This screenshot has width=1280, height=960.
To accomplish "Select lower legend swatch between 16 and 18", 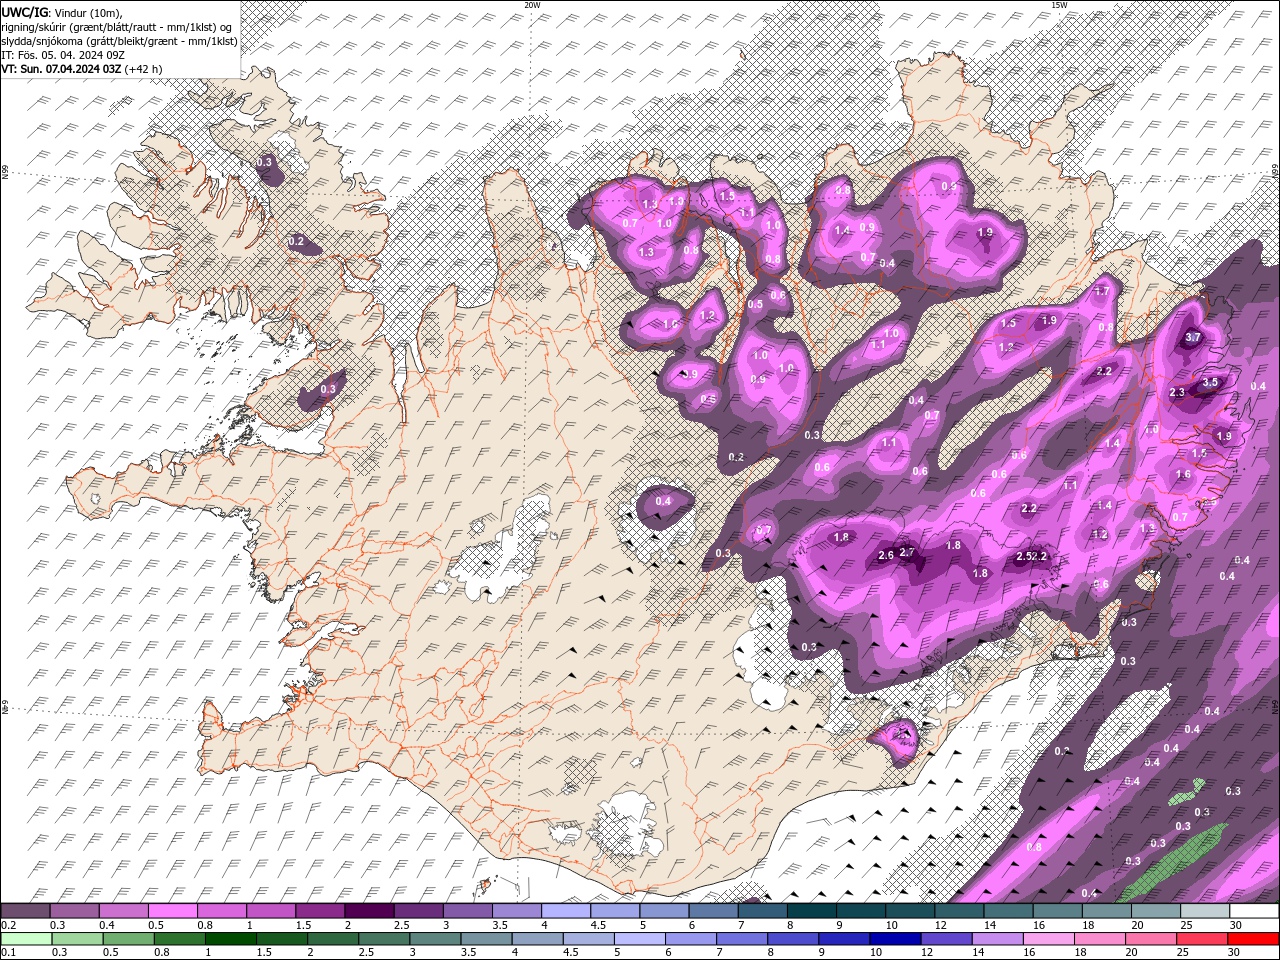I will [1047, 938].
